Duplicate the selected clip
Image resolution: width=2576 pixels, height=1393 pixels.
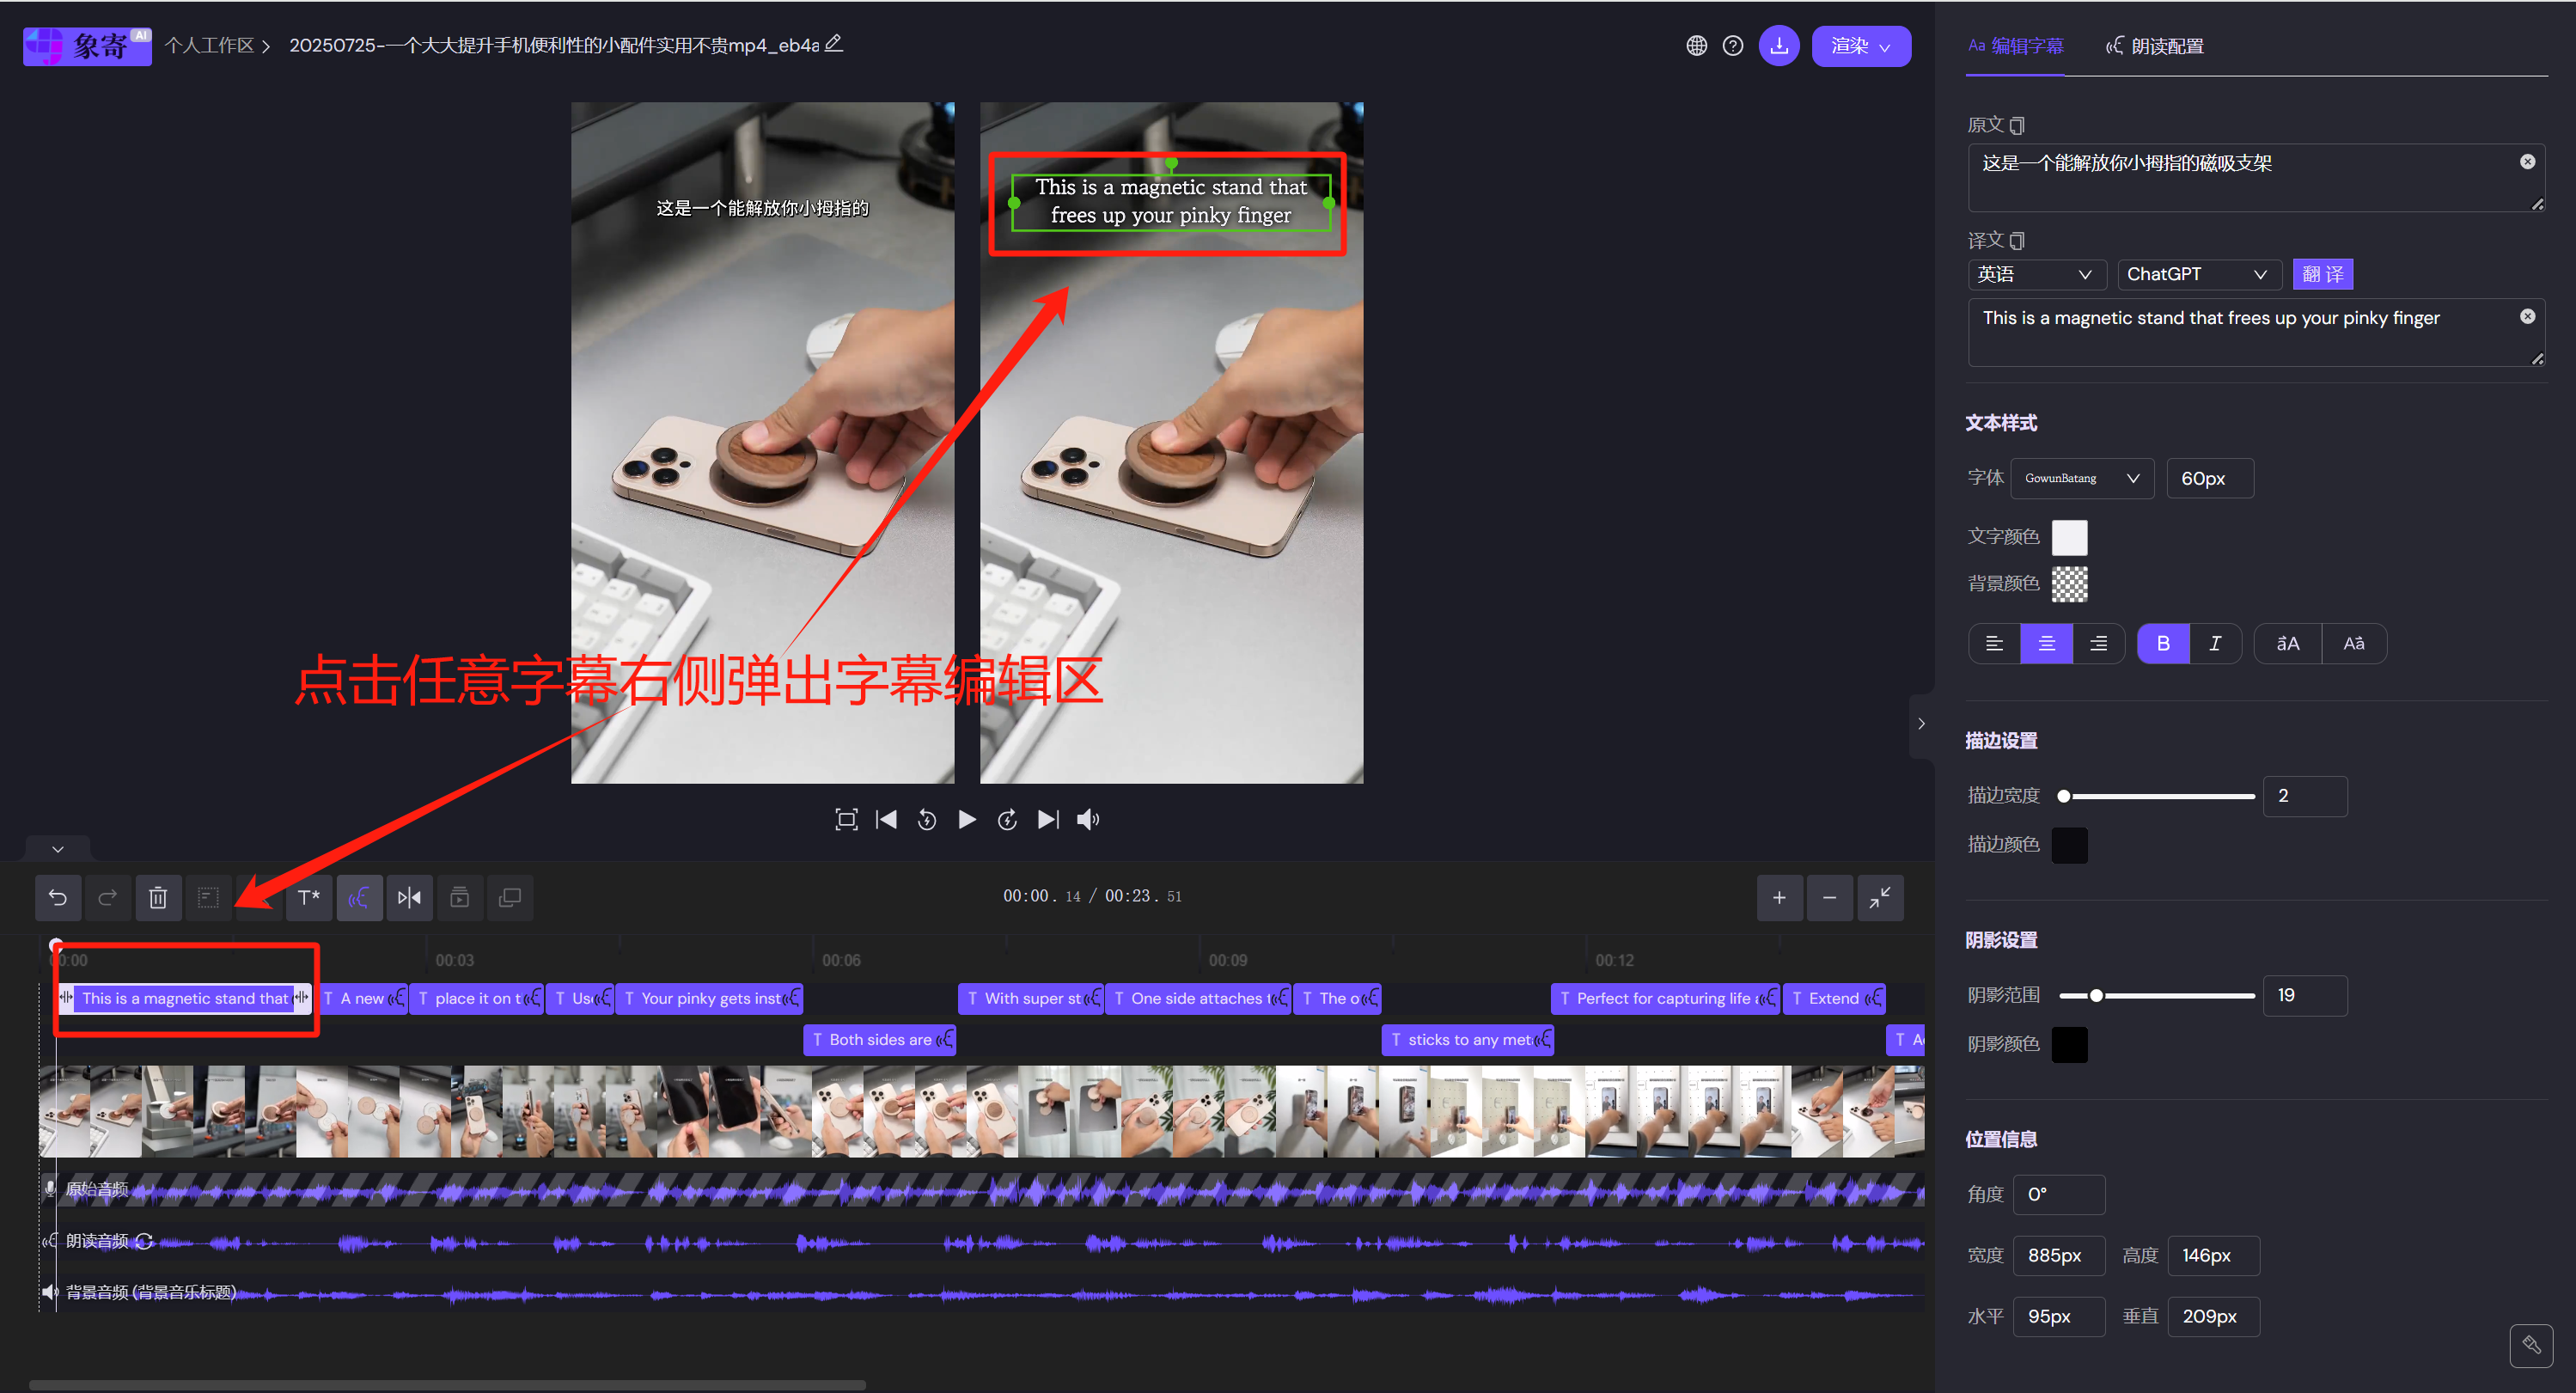click(x=510, y=897)
